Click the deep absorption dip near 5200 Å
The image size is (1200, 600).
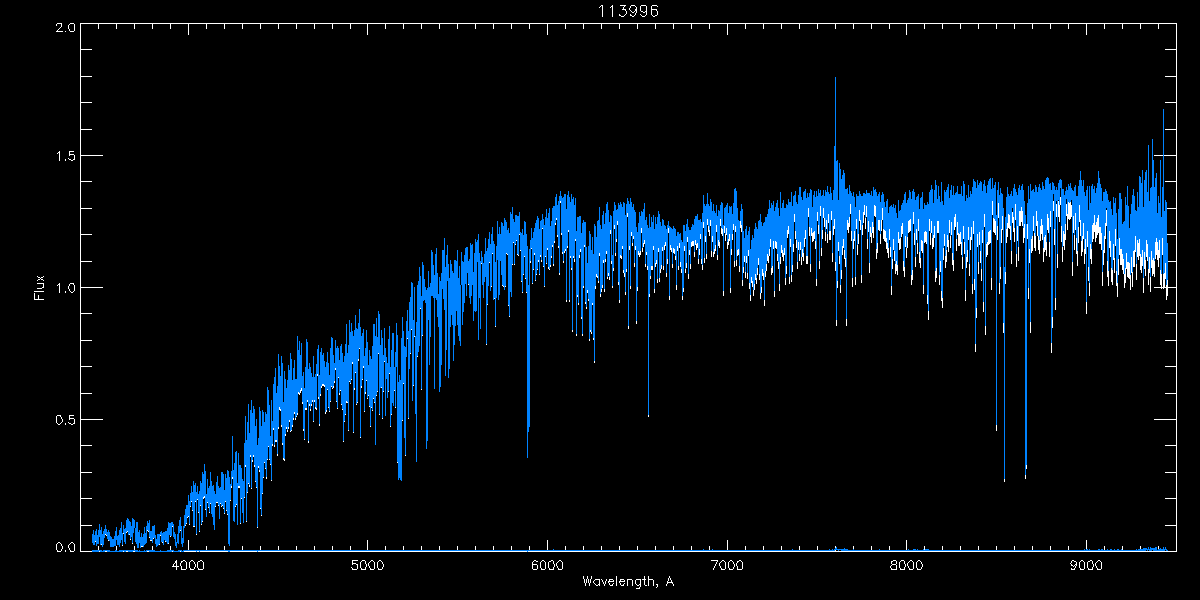pyautogui.click(x=400, y=478)
